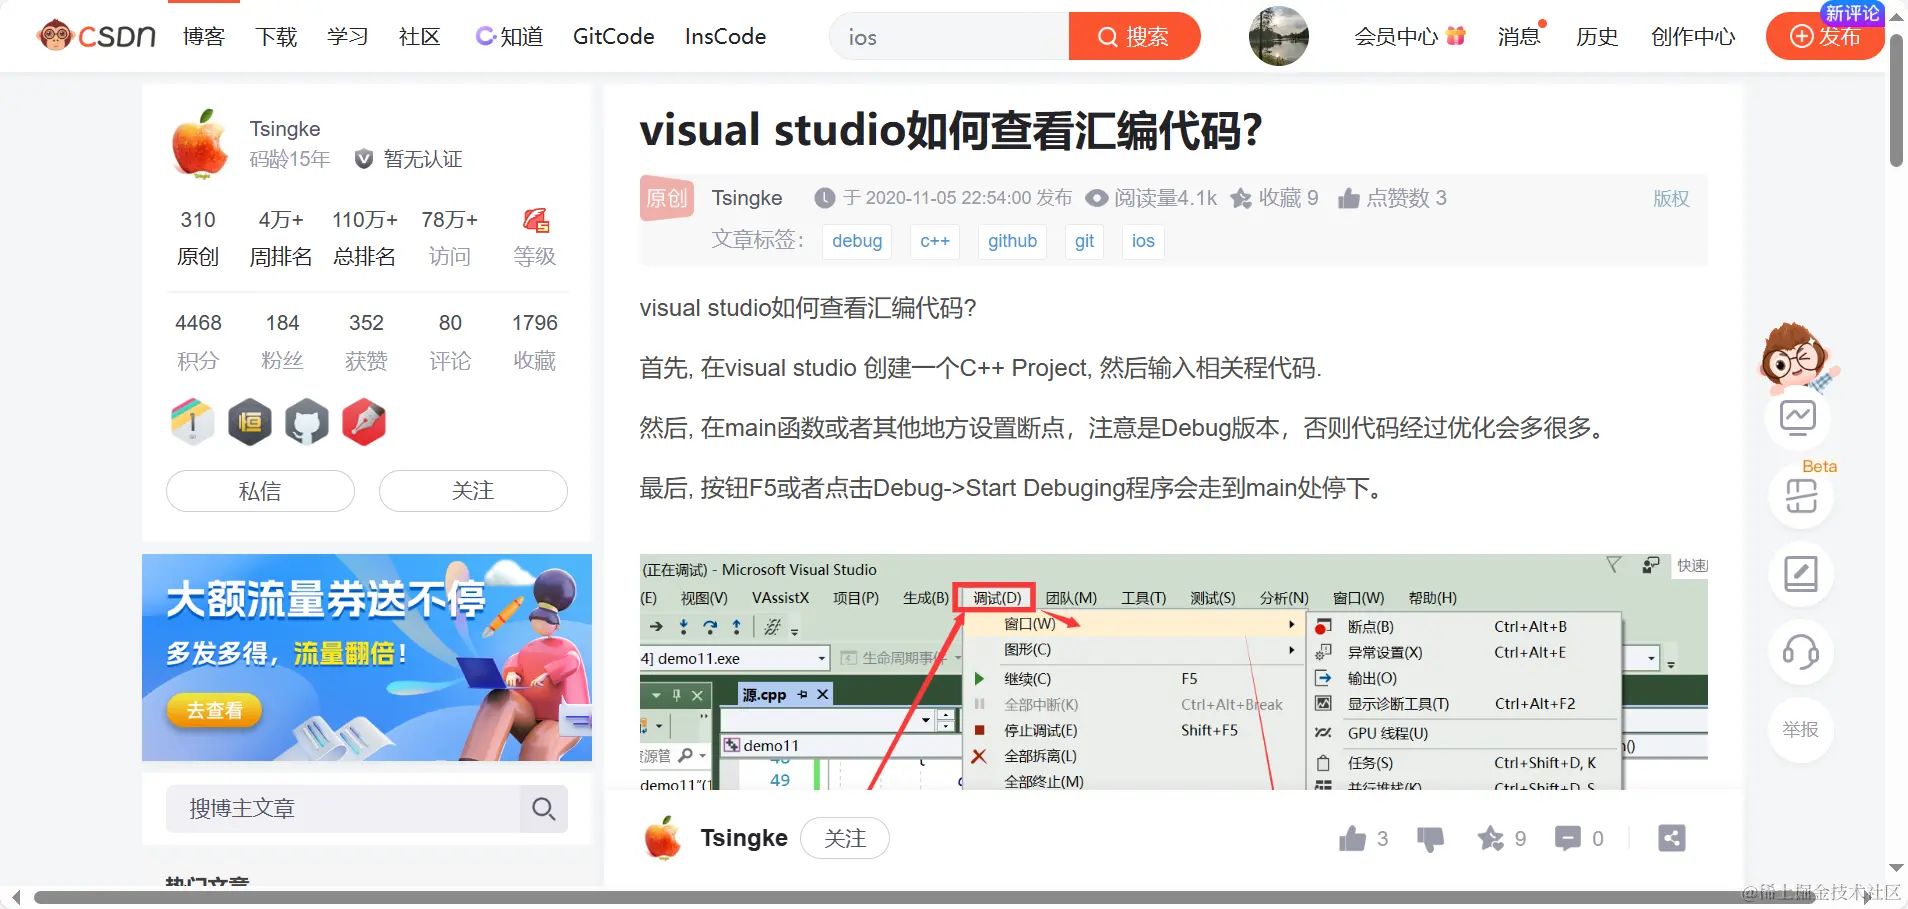Open the 博客 nav link
1908x909 pixels.
[x=204, y=37]
